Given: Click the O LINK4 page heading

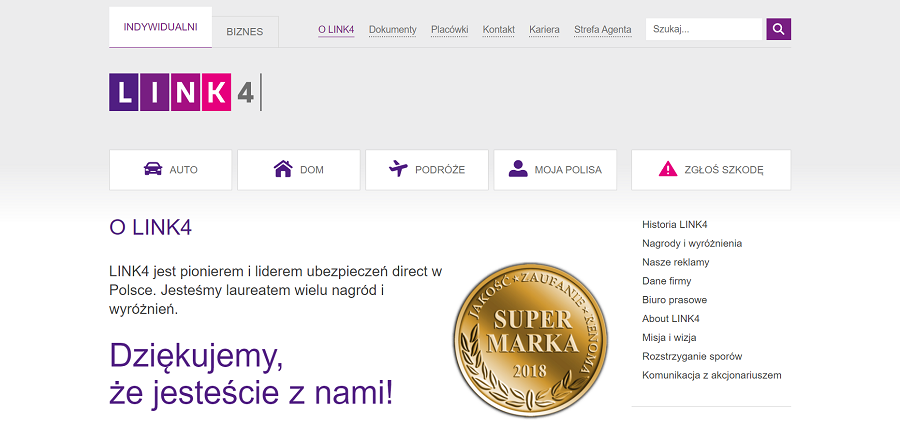Looking at the screenshot, I should (150, 228).
